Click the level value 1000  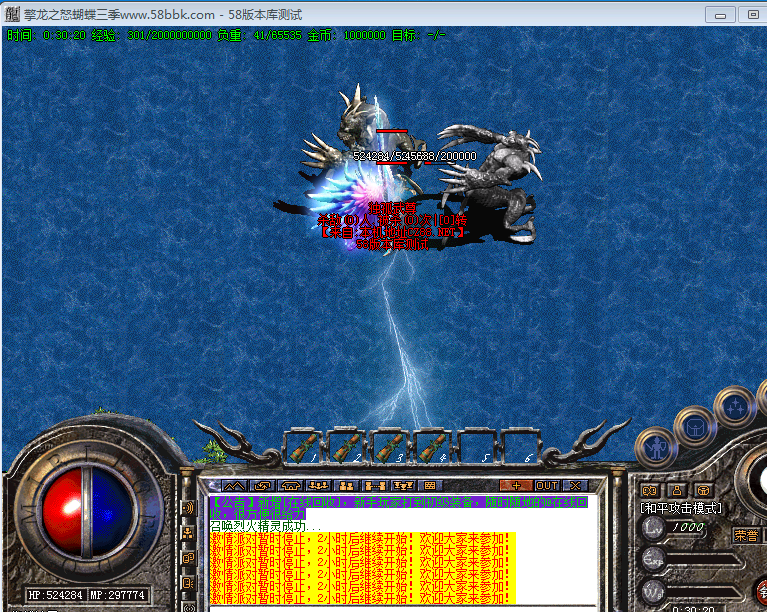point(688,527)
